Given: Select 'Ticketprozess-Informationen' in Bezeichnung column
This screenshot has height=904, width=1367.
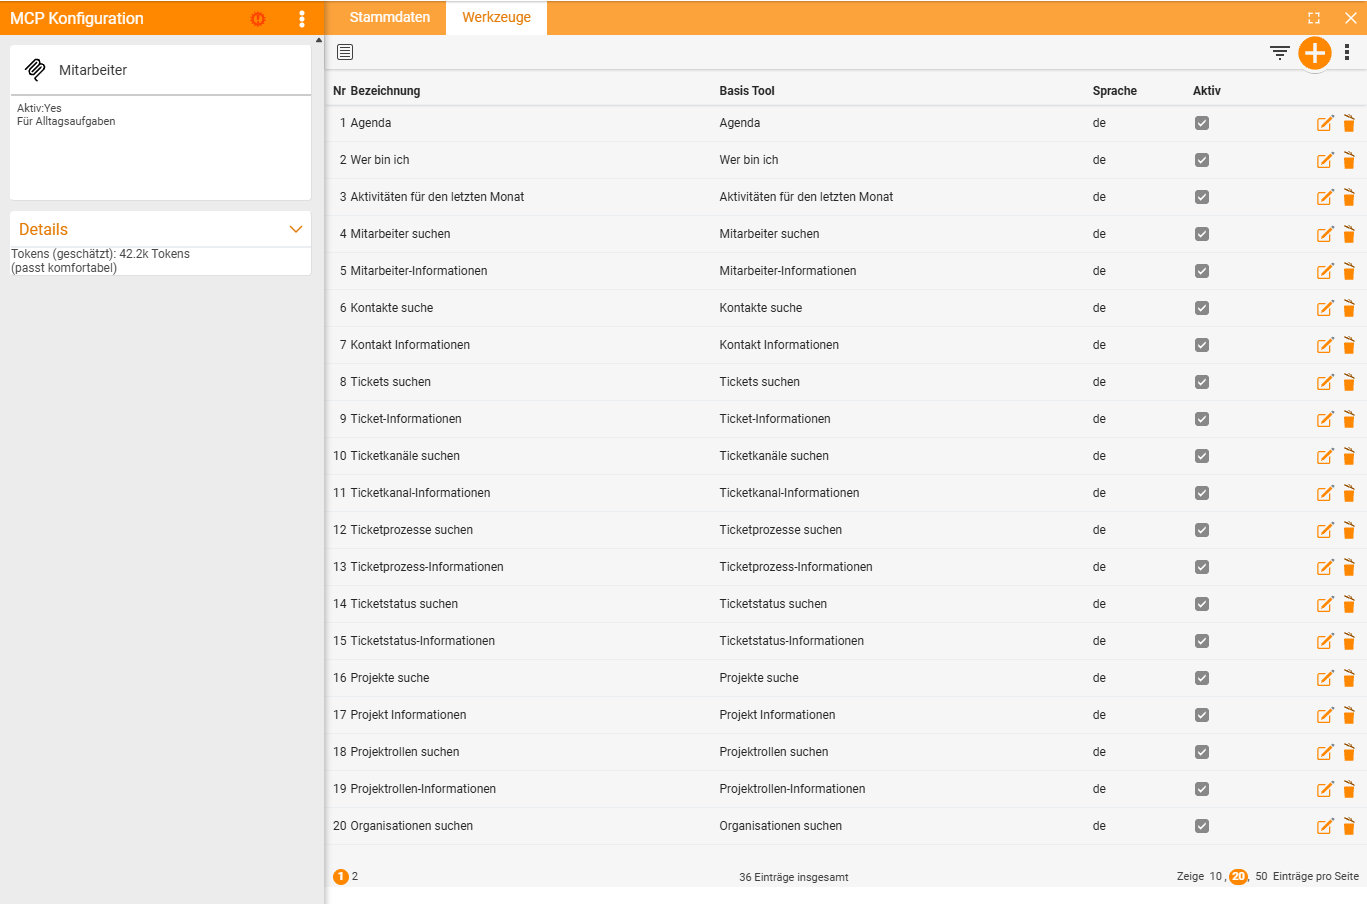Looking at the screenshot, I should (427, 567).
